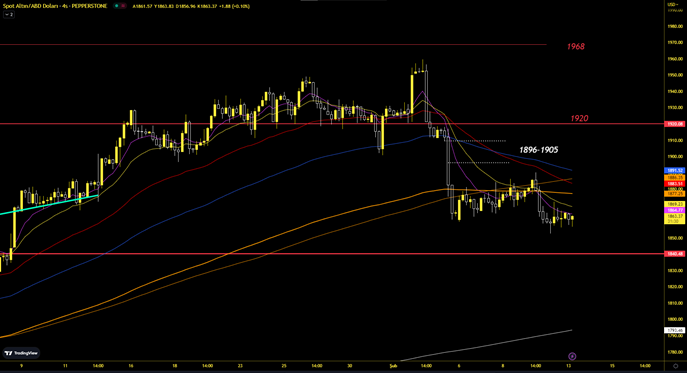Open the USD currency selector on price scale
Image resolution: width=687 pixels, height=373 pixels.
click(x=673, y=4)
